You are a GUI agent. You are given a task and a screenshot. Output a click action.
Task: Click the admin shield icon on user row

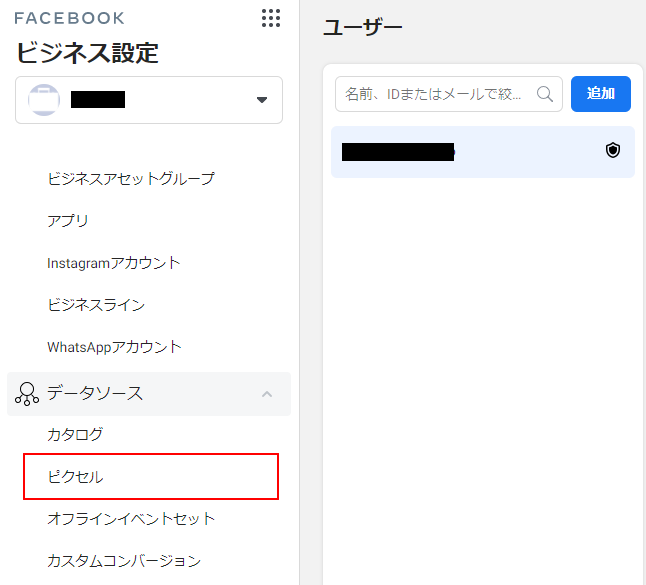613,151
